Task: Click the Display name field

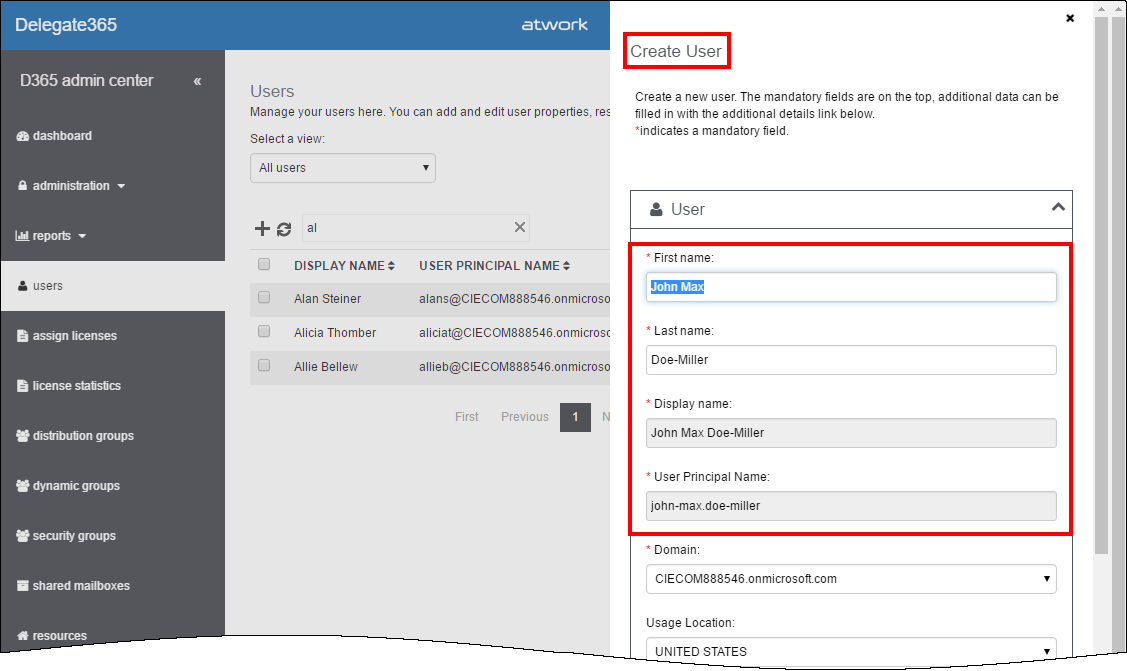Action: tap(851, 433)
